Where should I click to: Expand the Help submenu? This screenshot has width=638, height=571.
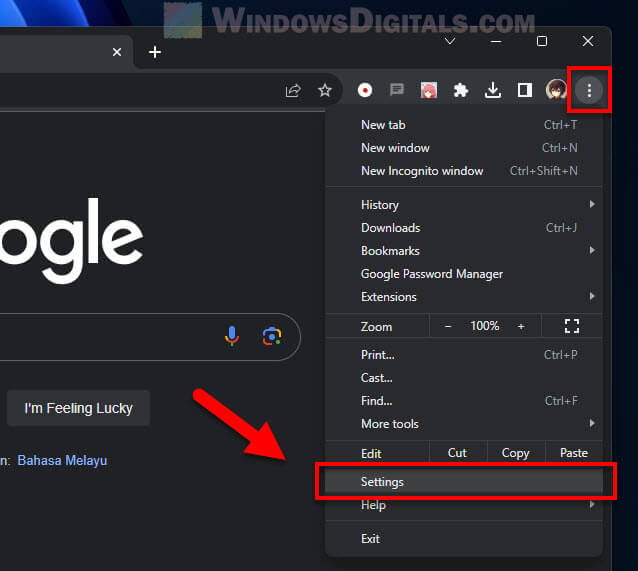point(464,505)
